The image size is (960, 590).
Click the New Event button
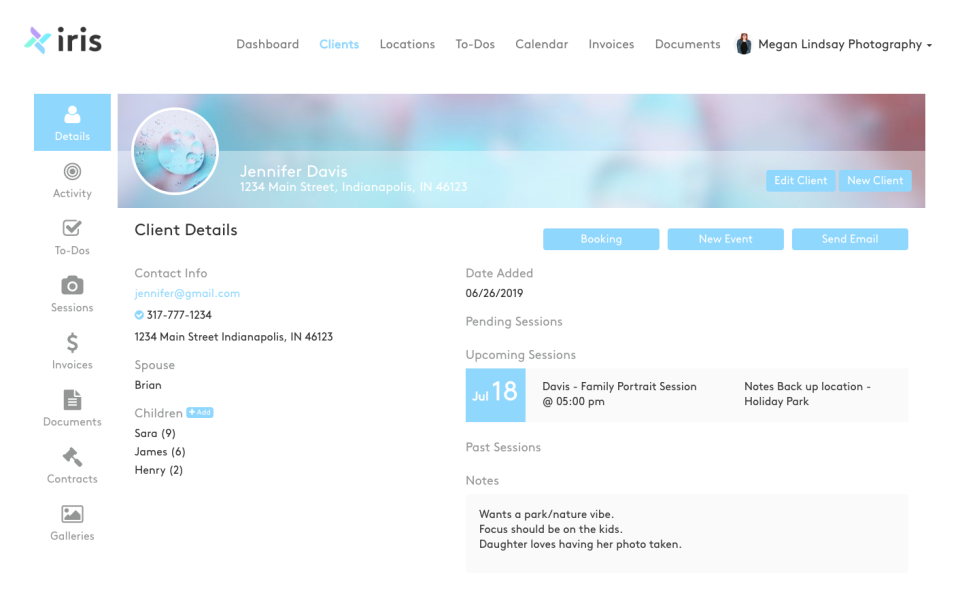(725, 239)
